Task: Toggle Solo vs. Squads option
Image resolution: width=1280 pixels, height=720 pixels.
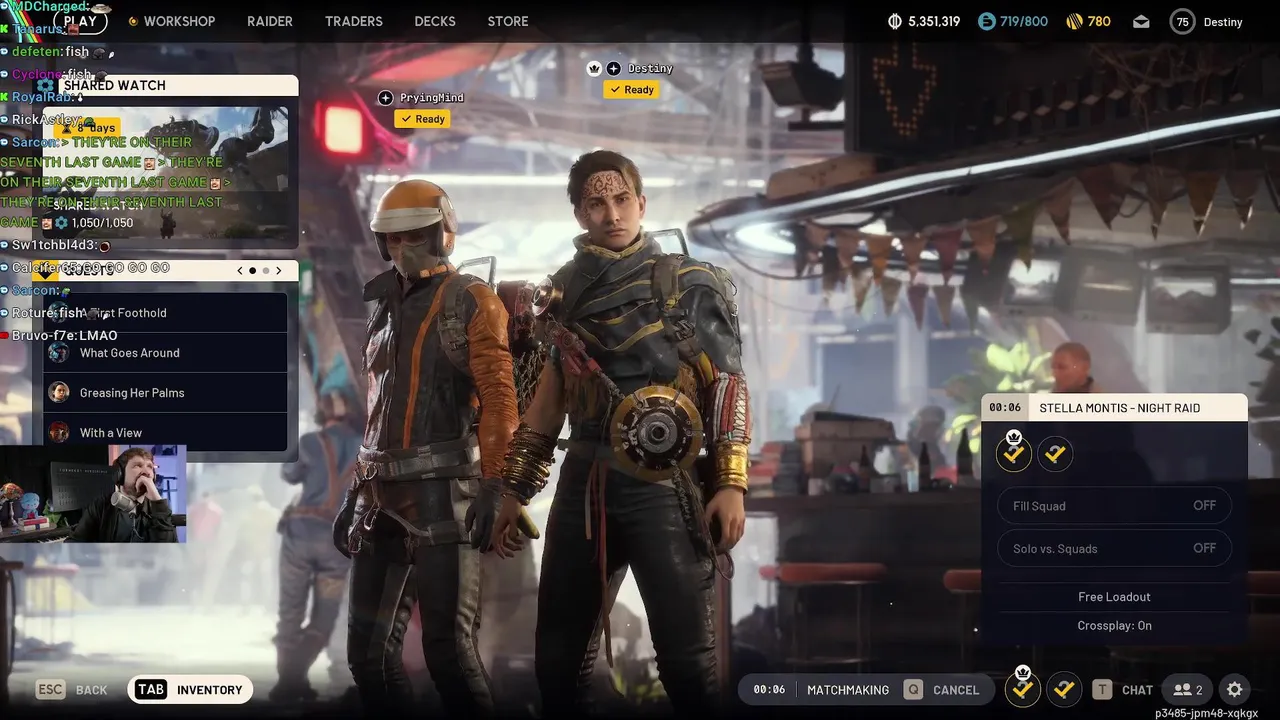Action: click(1114, 548)
